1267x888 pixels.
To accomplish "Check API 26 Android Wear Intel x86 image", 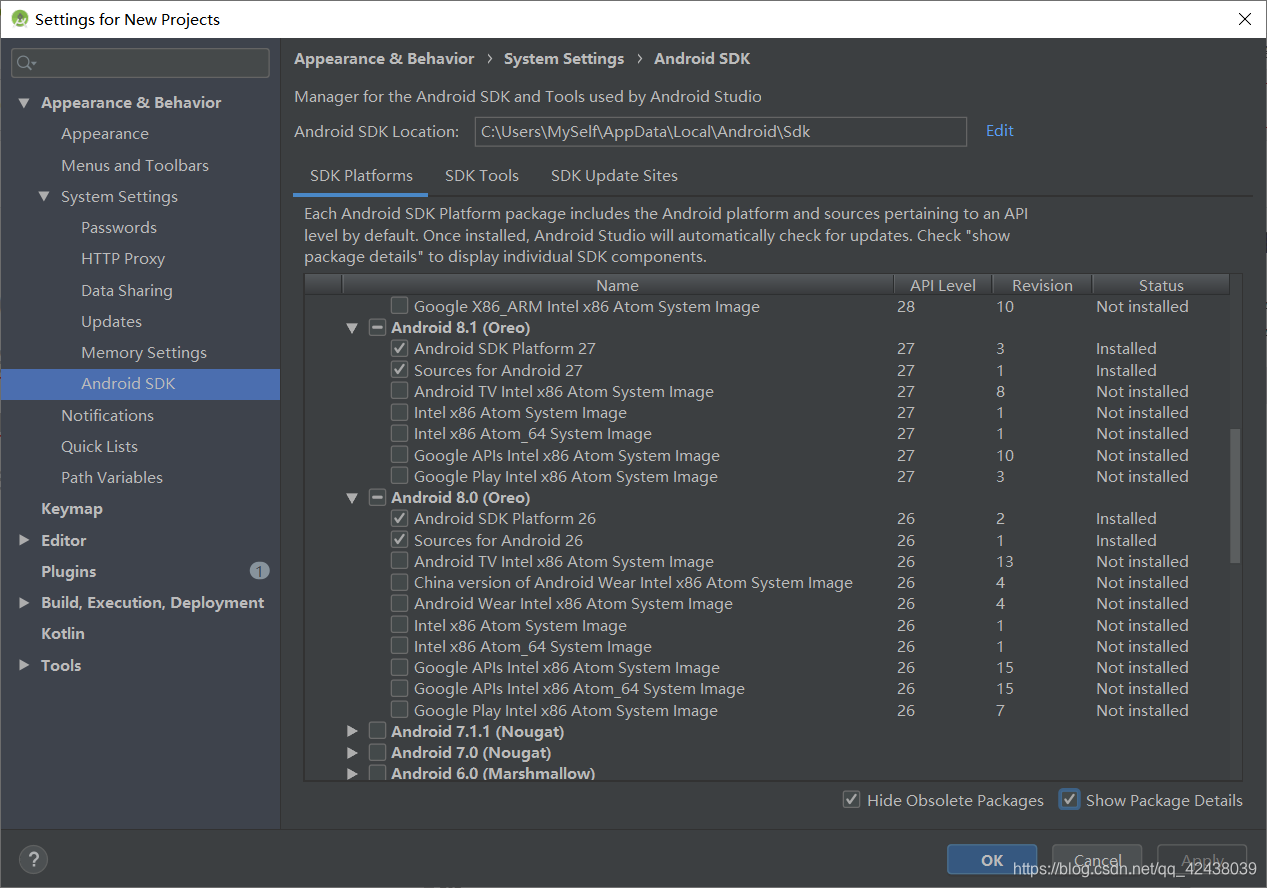I will tap(399, 603).
